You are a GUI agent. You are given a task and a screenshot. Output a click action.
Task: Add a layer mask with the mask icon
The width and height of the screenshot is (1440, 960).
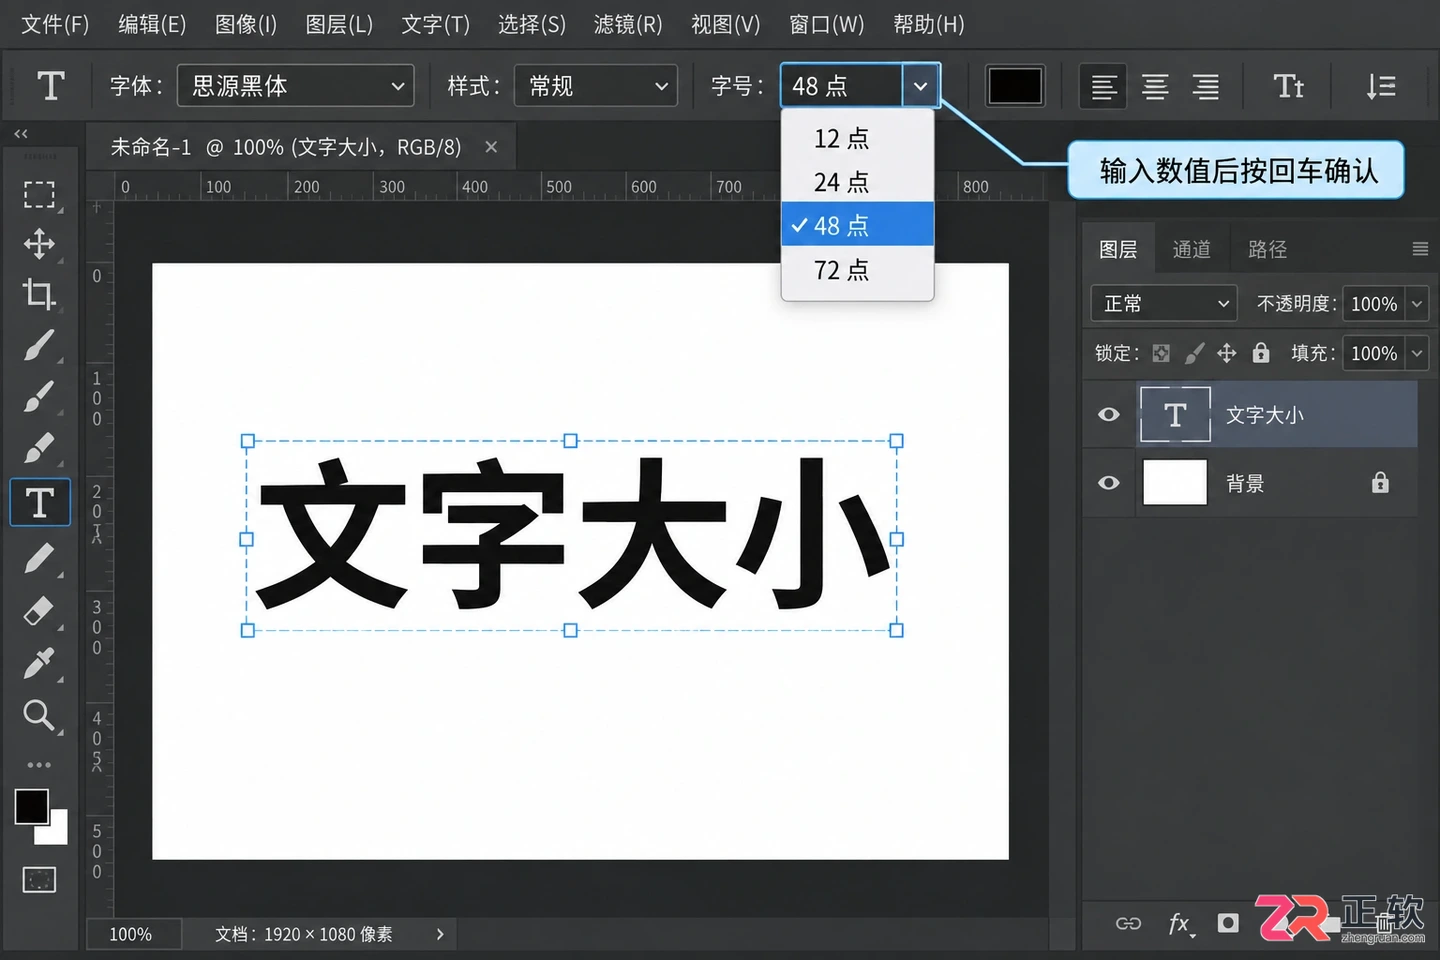[1228, 923]
